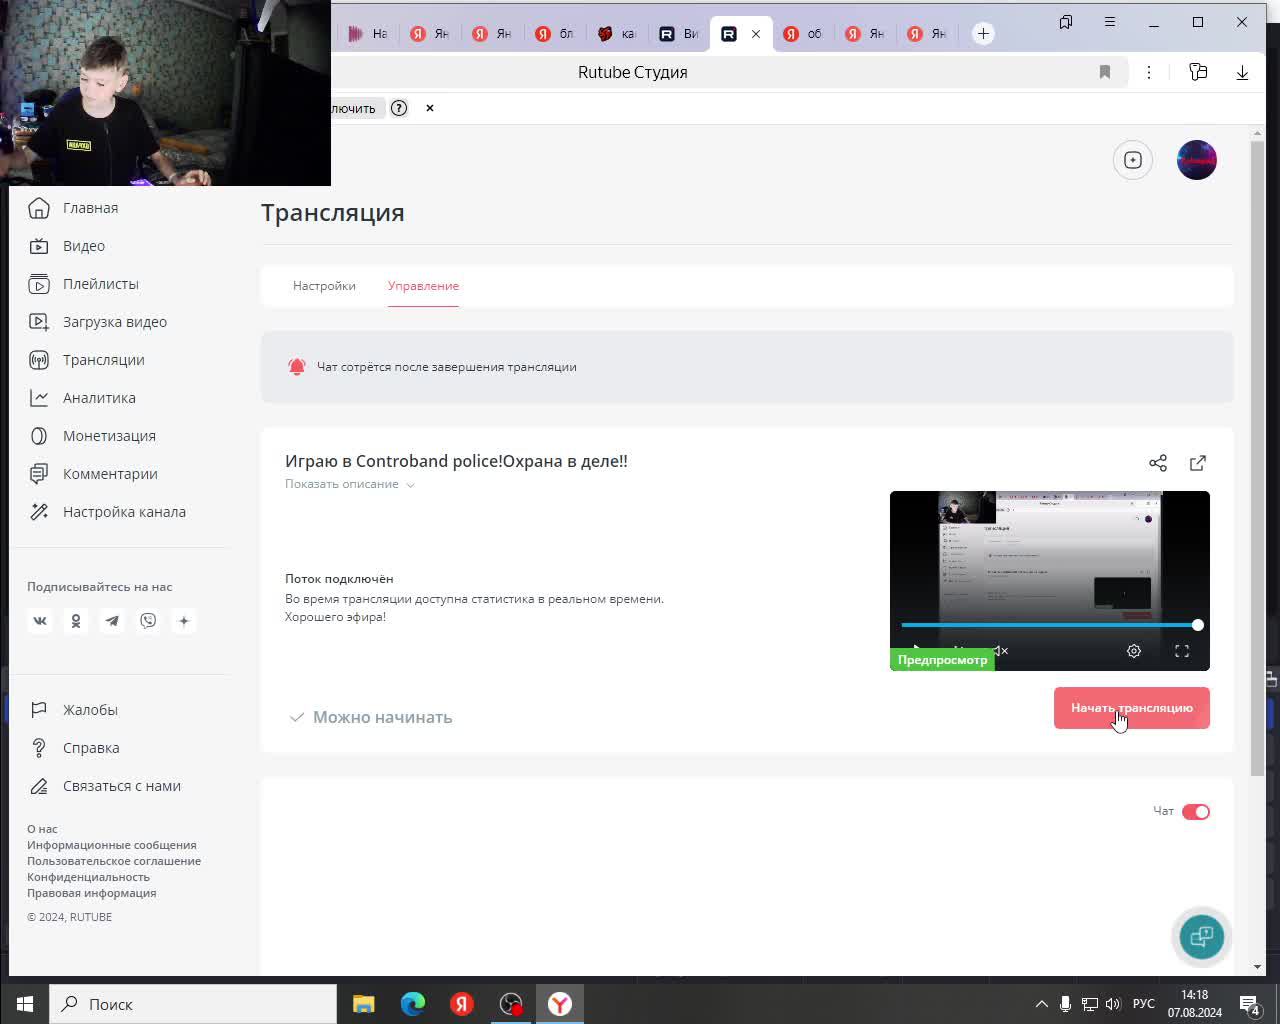Switch to the browser tab labeled об
The height and width of the screenshot is (1024, 1280).
pos(803,34)
